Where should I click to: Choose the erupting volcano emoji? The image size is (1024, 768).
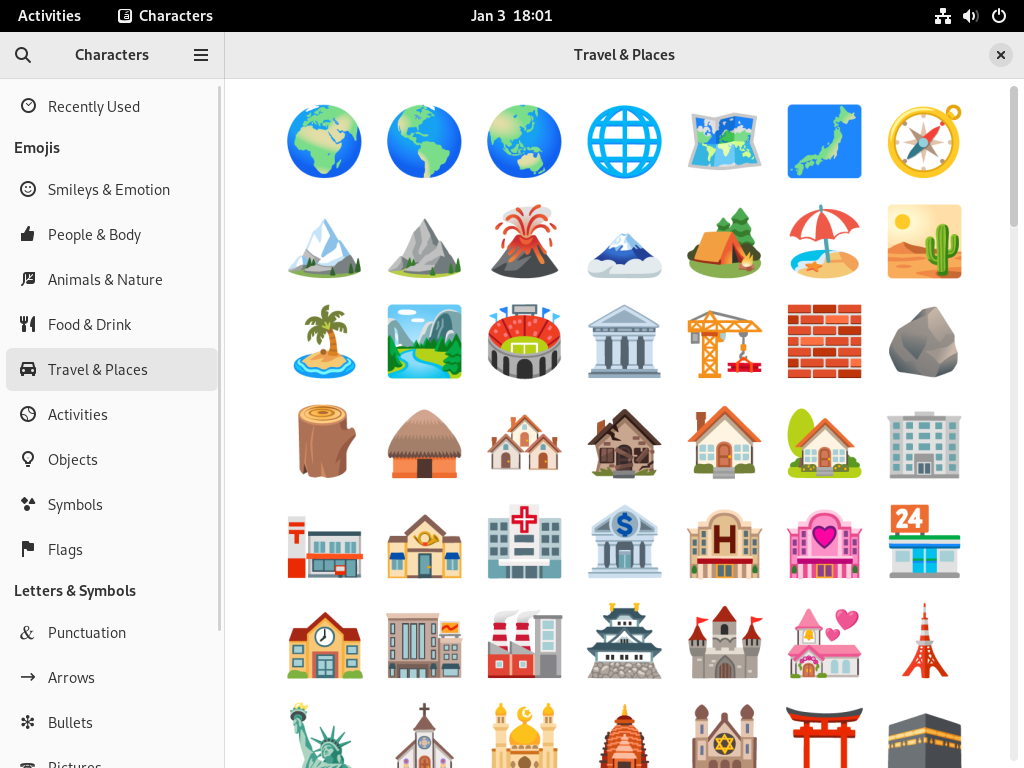(524, 242)
